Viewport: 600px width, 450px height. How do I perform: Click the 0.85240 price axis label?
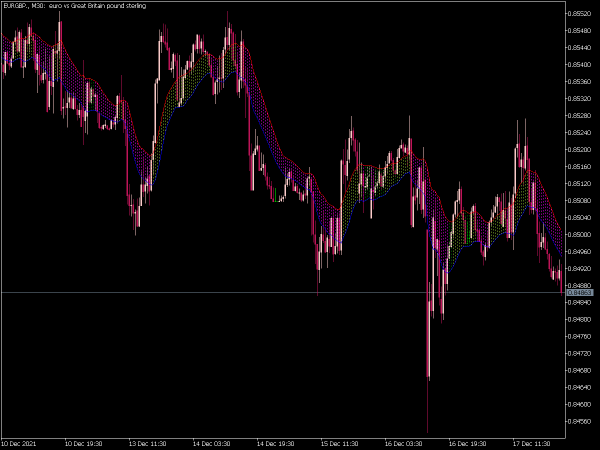579,132
